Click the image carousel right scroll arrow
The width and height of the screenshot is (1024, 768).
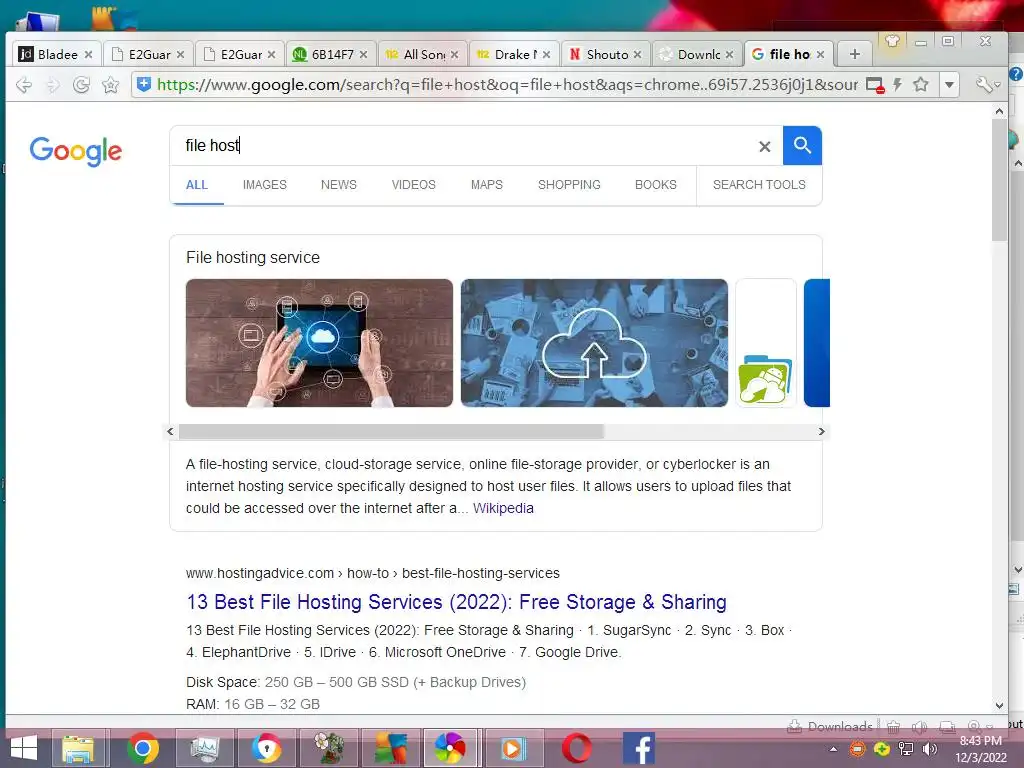(x=822, y=431)
